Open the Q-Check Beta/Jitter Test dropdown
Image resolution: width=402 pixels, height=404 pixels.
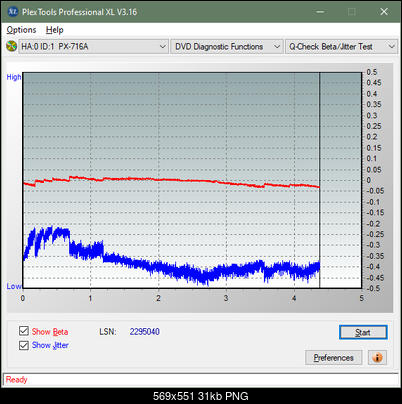pyautogui.click(x=342, y=47)
